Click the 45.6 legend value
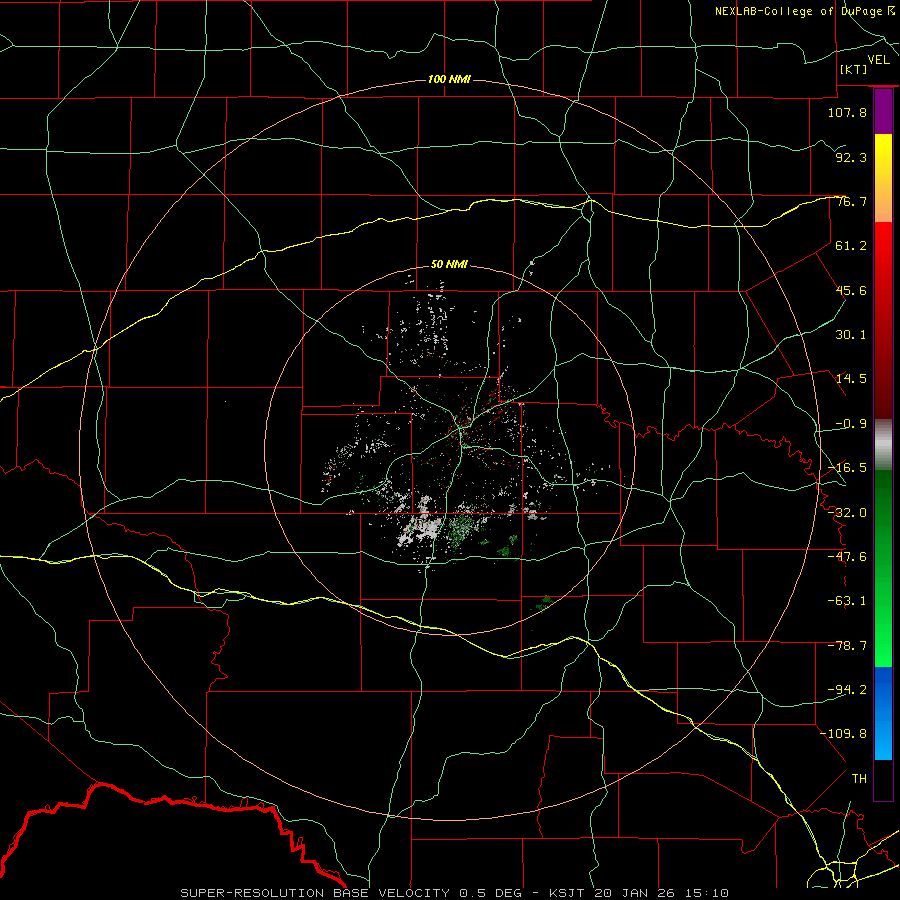 coord(851,290)
